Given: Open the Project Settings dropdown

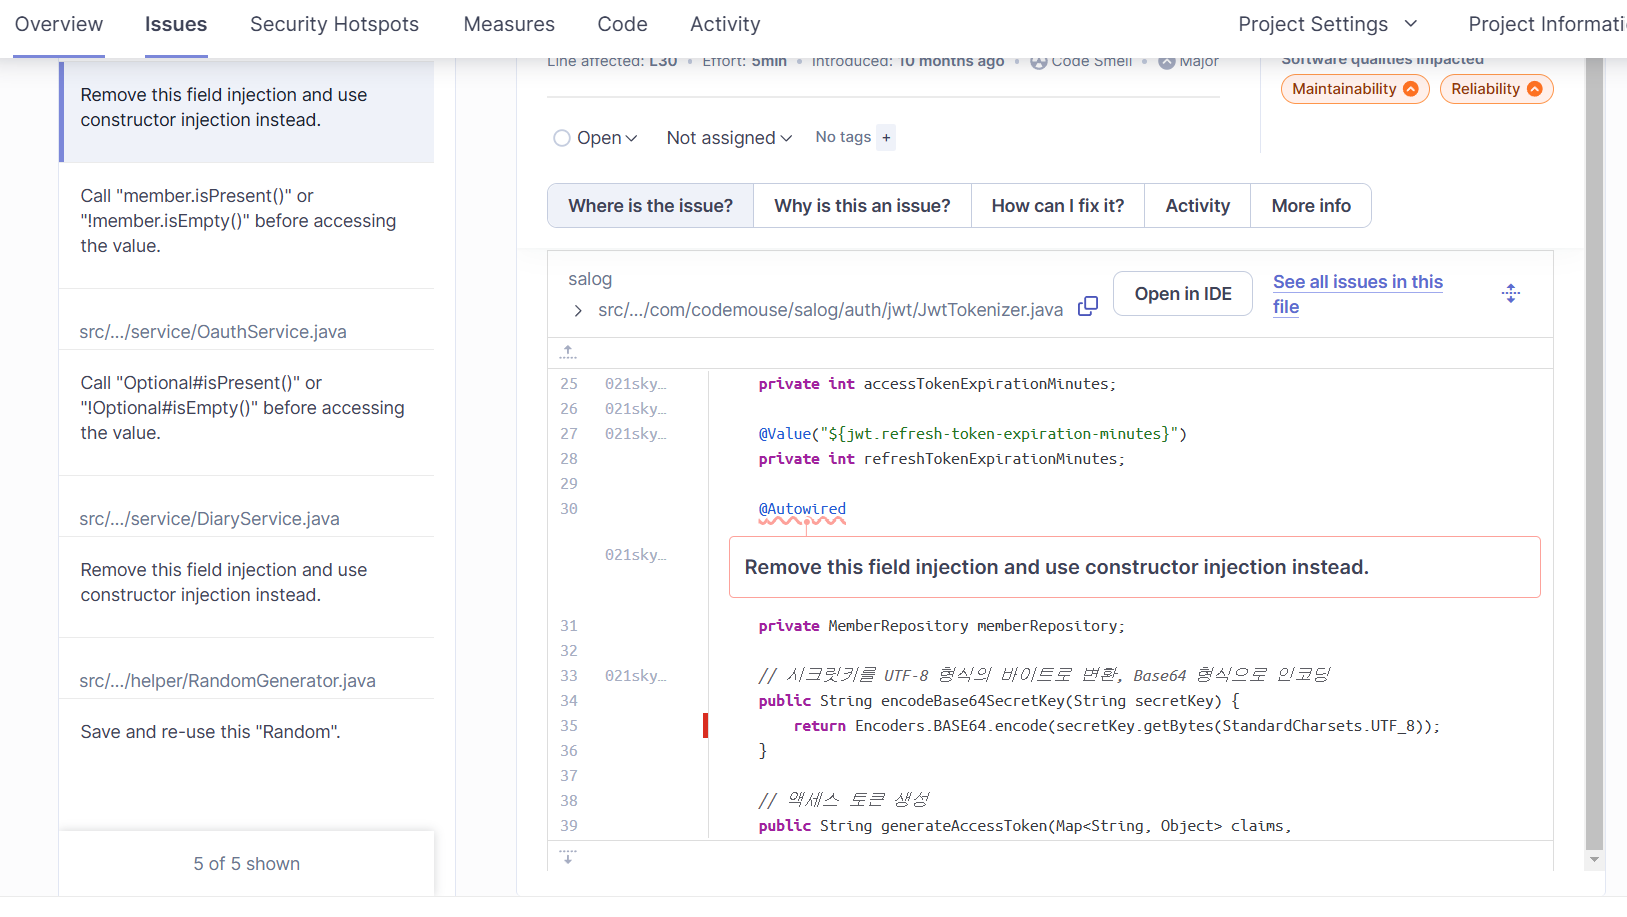Looking at the screenshot, I should (x=1328, y=24).
